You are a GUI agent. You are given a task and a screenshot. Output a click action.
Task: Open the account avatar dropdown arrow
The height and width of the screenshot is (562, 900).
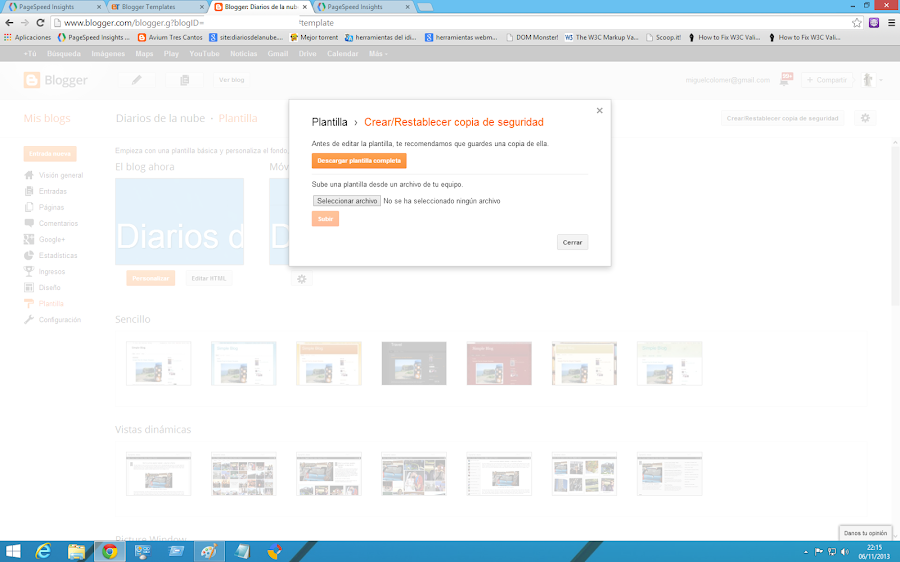(x=881, y=80)
